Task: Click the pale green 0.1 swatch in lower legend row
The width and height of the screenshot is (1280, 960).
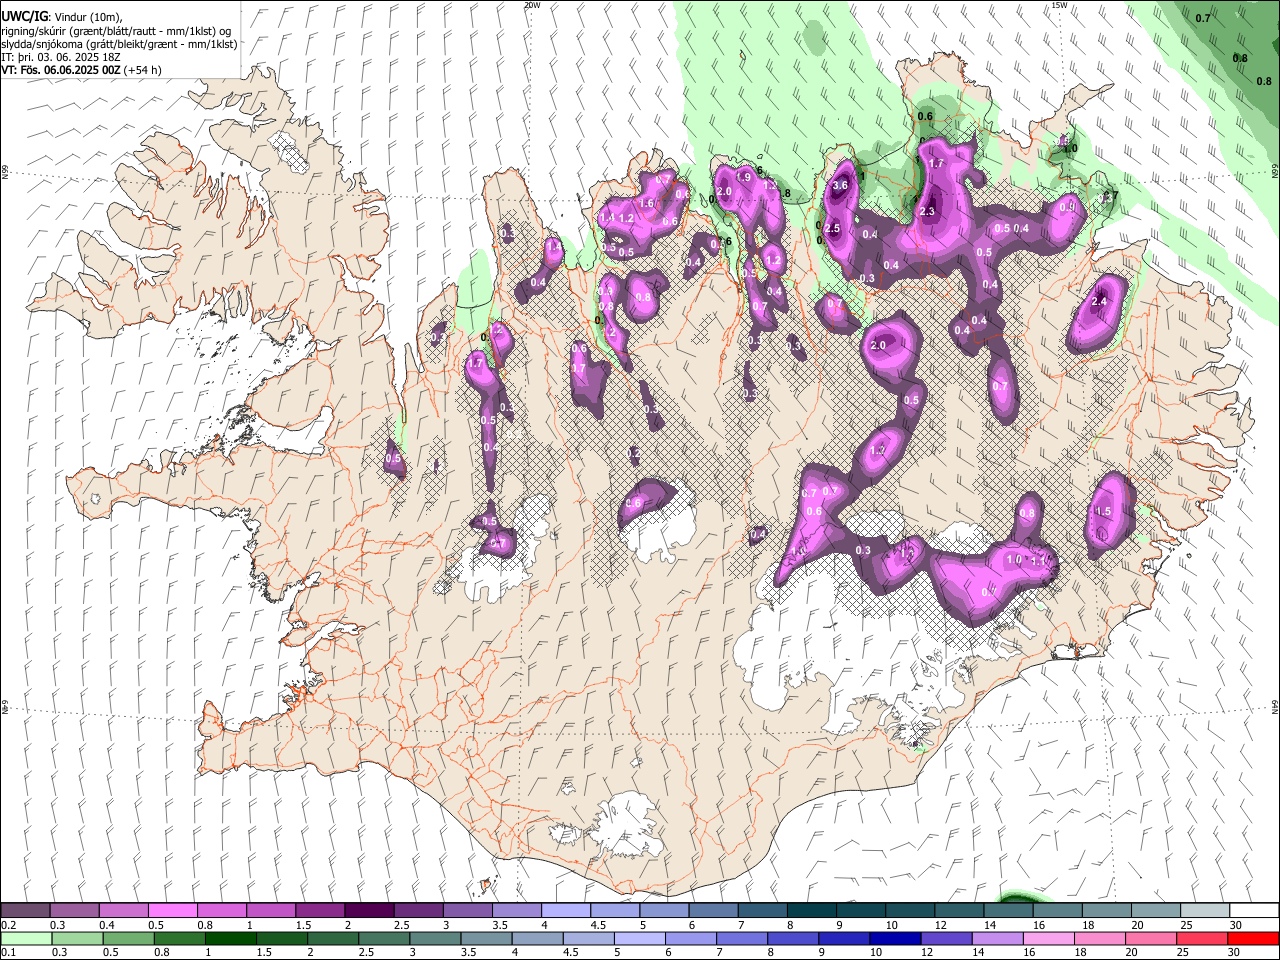Action: 25,939
